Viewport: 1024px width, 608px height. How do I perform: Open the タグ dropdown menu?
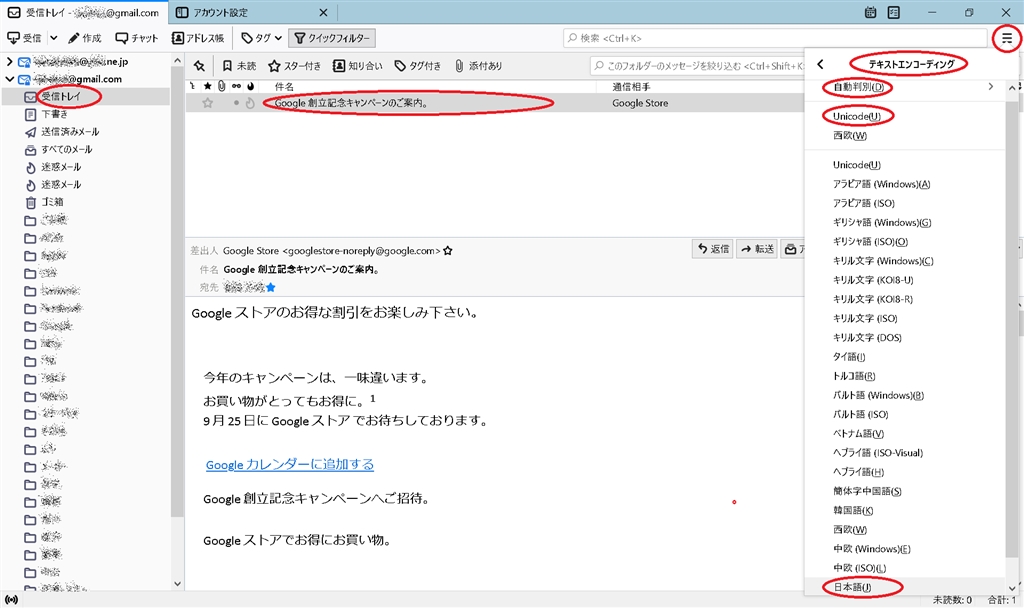click(x=261, y=38)
